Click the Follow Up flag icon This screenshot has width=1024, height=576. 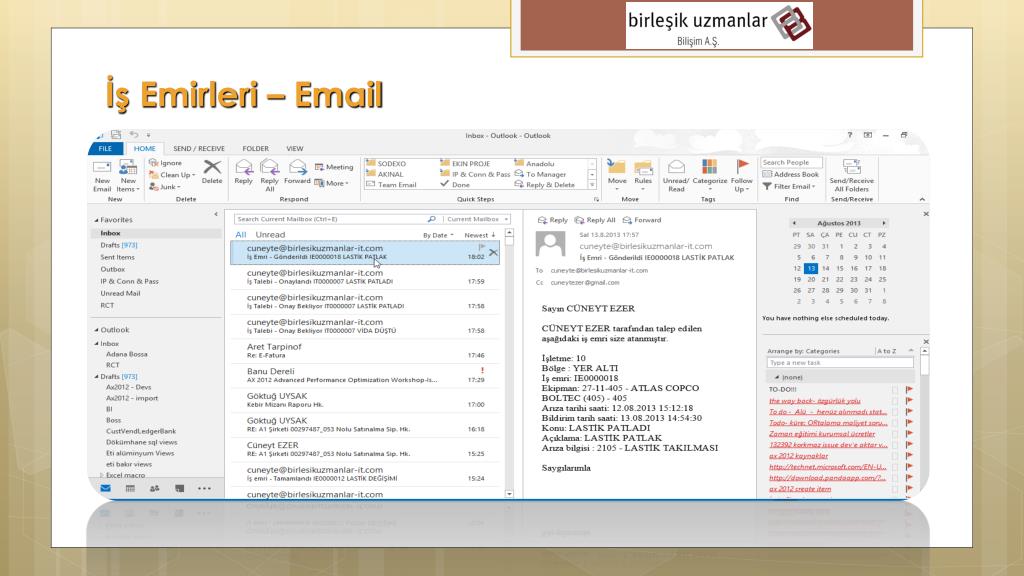coord(742,167)
